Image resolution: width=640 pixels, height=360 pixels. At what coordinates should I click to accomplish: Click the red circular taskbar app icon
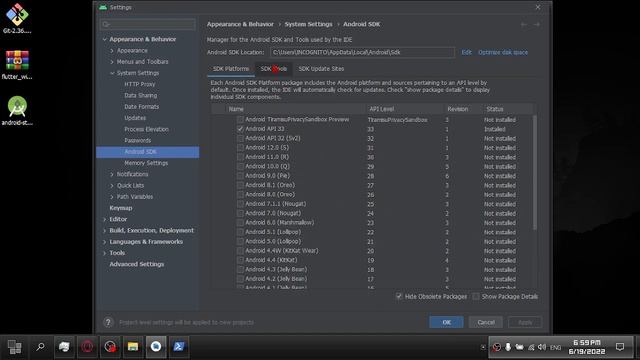87,347
